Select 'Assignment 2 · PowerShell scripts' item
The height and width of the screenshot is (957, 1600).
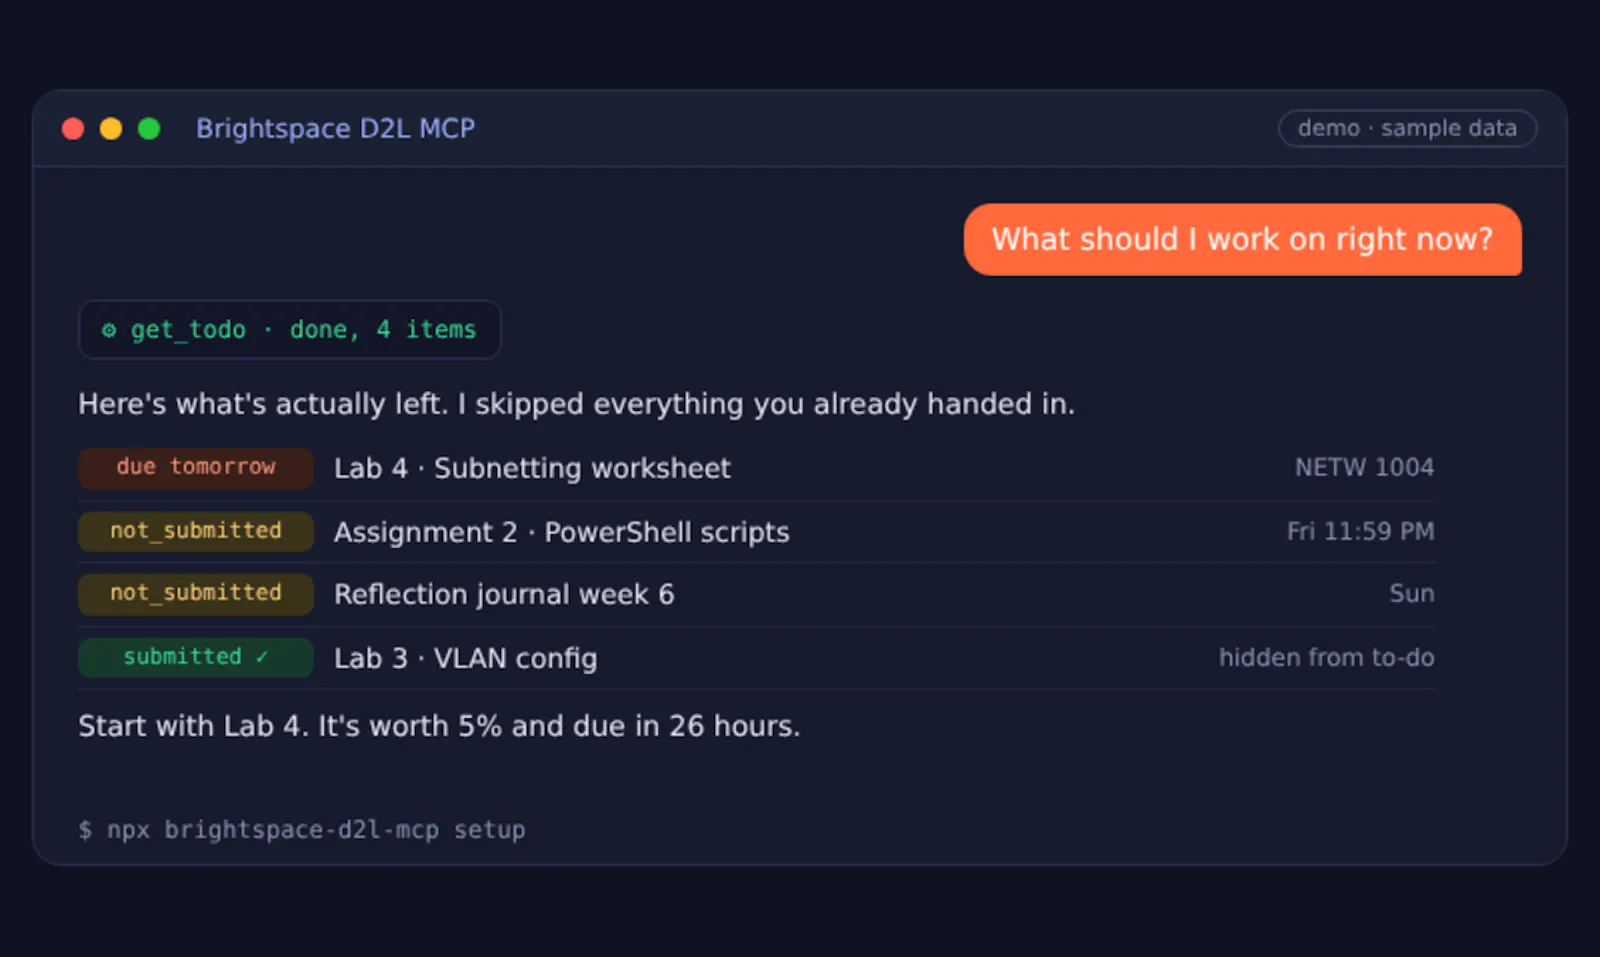[x=562, y=532]
